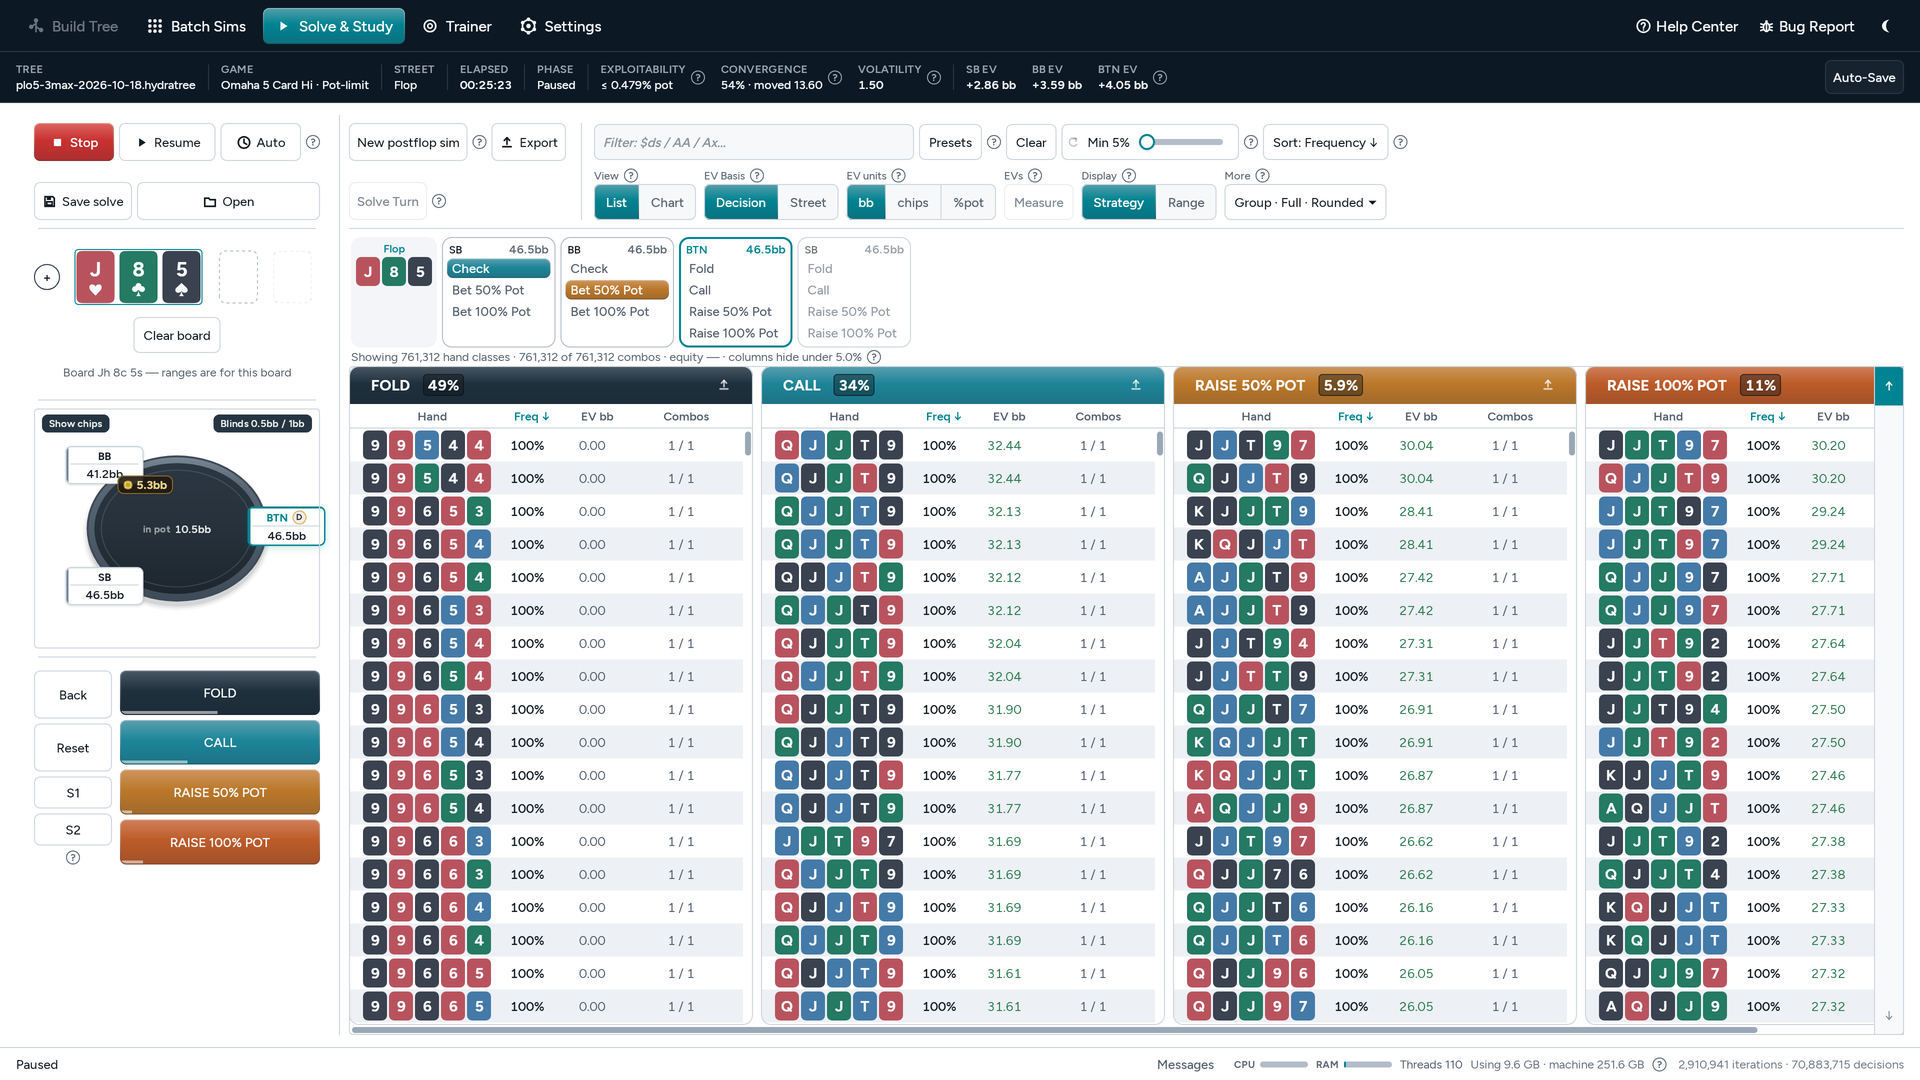This screenshot has height=1080, width=1920.
Task: Click upload icon in FOLD column header
Action: coord(724,385)
